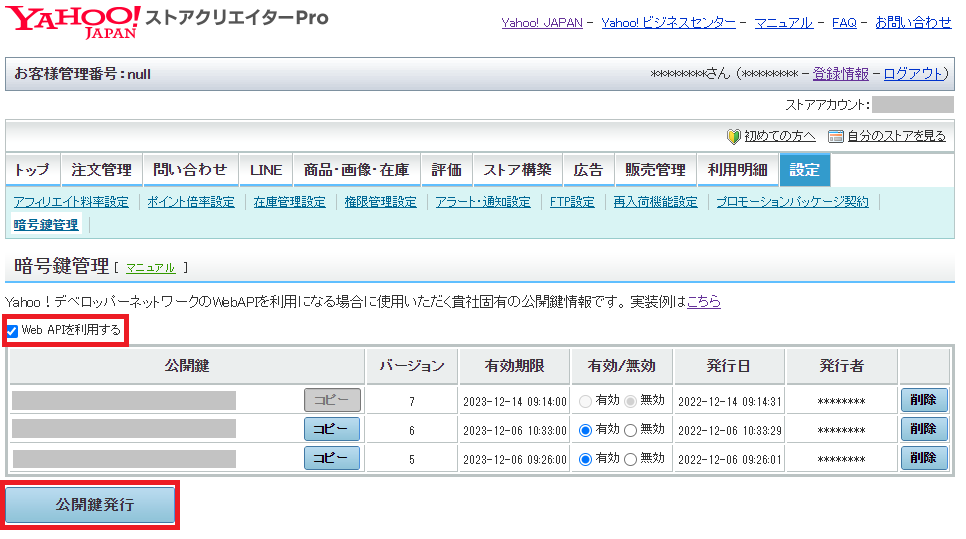Delete the version 7 public key
The width and height of the screenshot is (966, 539).
tap(924, 400)
